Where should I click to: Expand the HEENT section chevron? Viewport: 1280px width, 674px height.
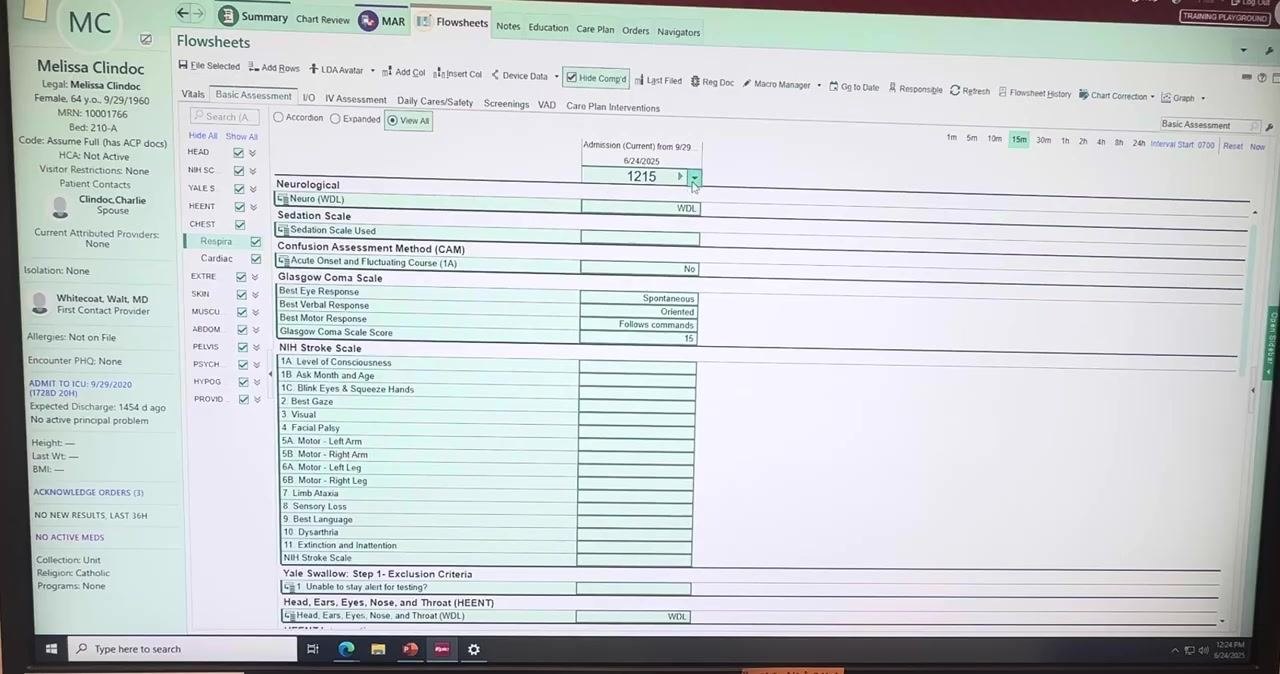click(x=253, y=207)
